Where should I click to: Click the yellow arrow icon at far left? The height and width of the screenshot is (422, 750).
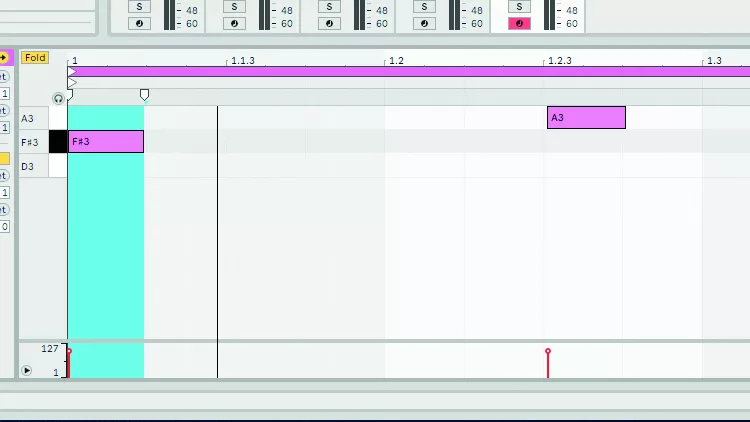coord(4,58)
